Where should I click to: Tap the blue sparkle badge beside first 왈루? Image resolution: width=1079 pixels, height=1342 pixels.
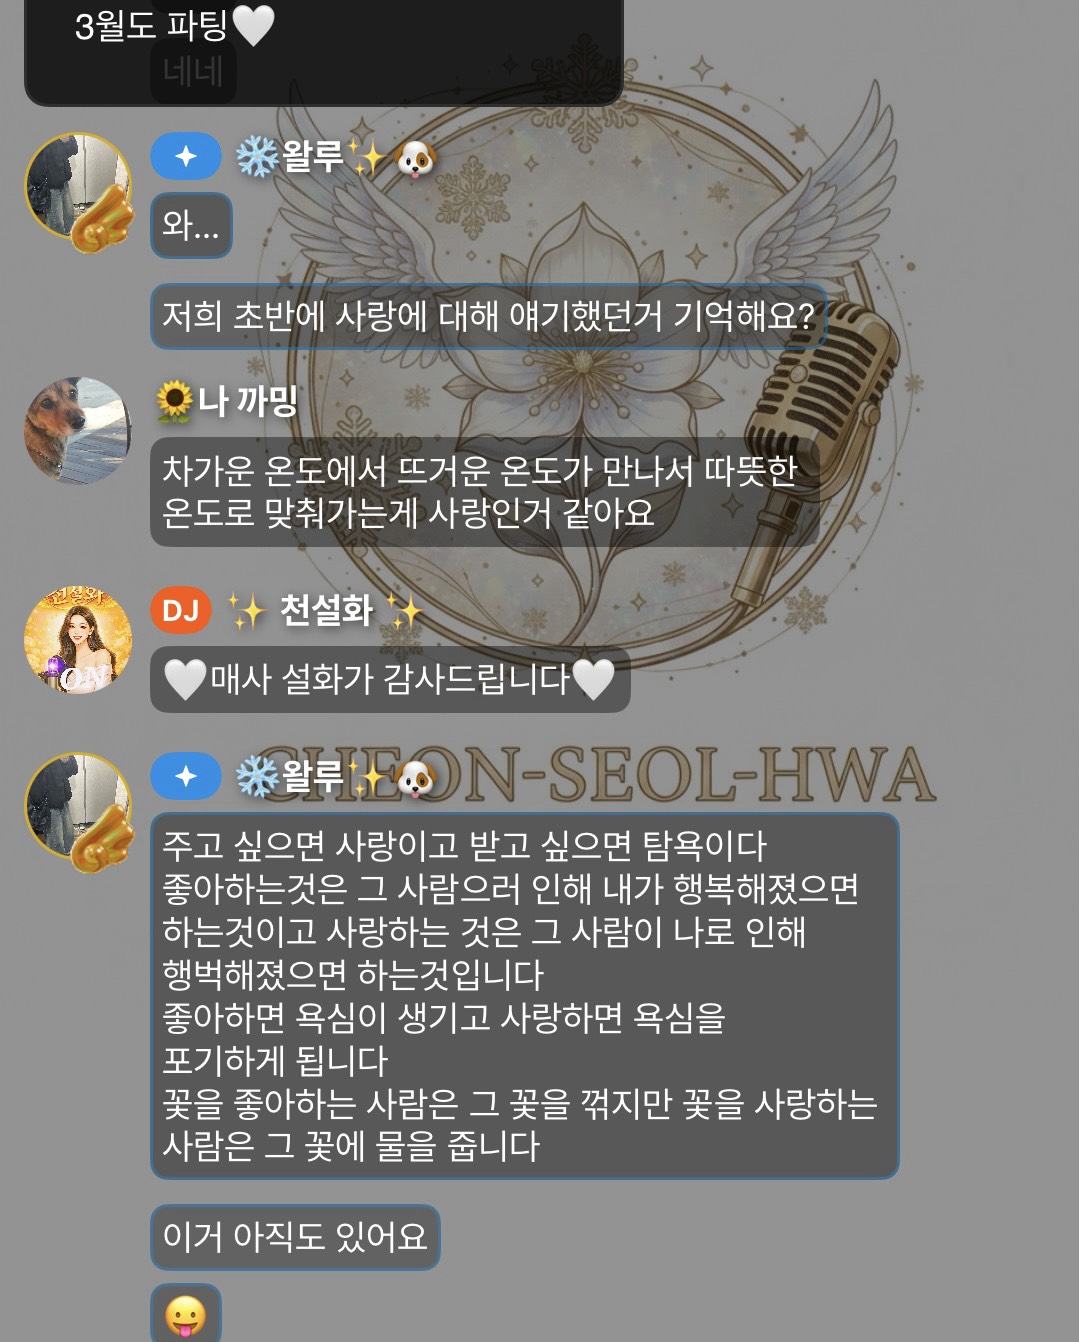pos(186,156)
